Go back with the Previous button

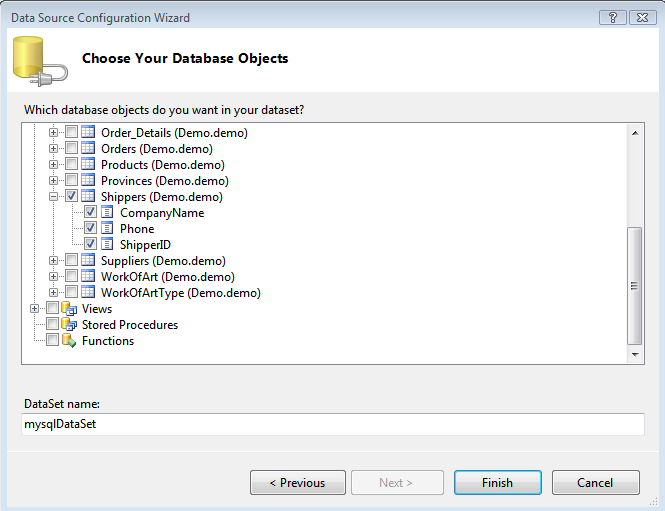pyautogui.click(x=297, y=483)
